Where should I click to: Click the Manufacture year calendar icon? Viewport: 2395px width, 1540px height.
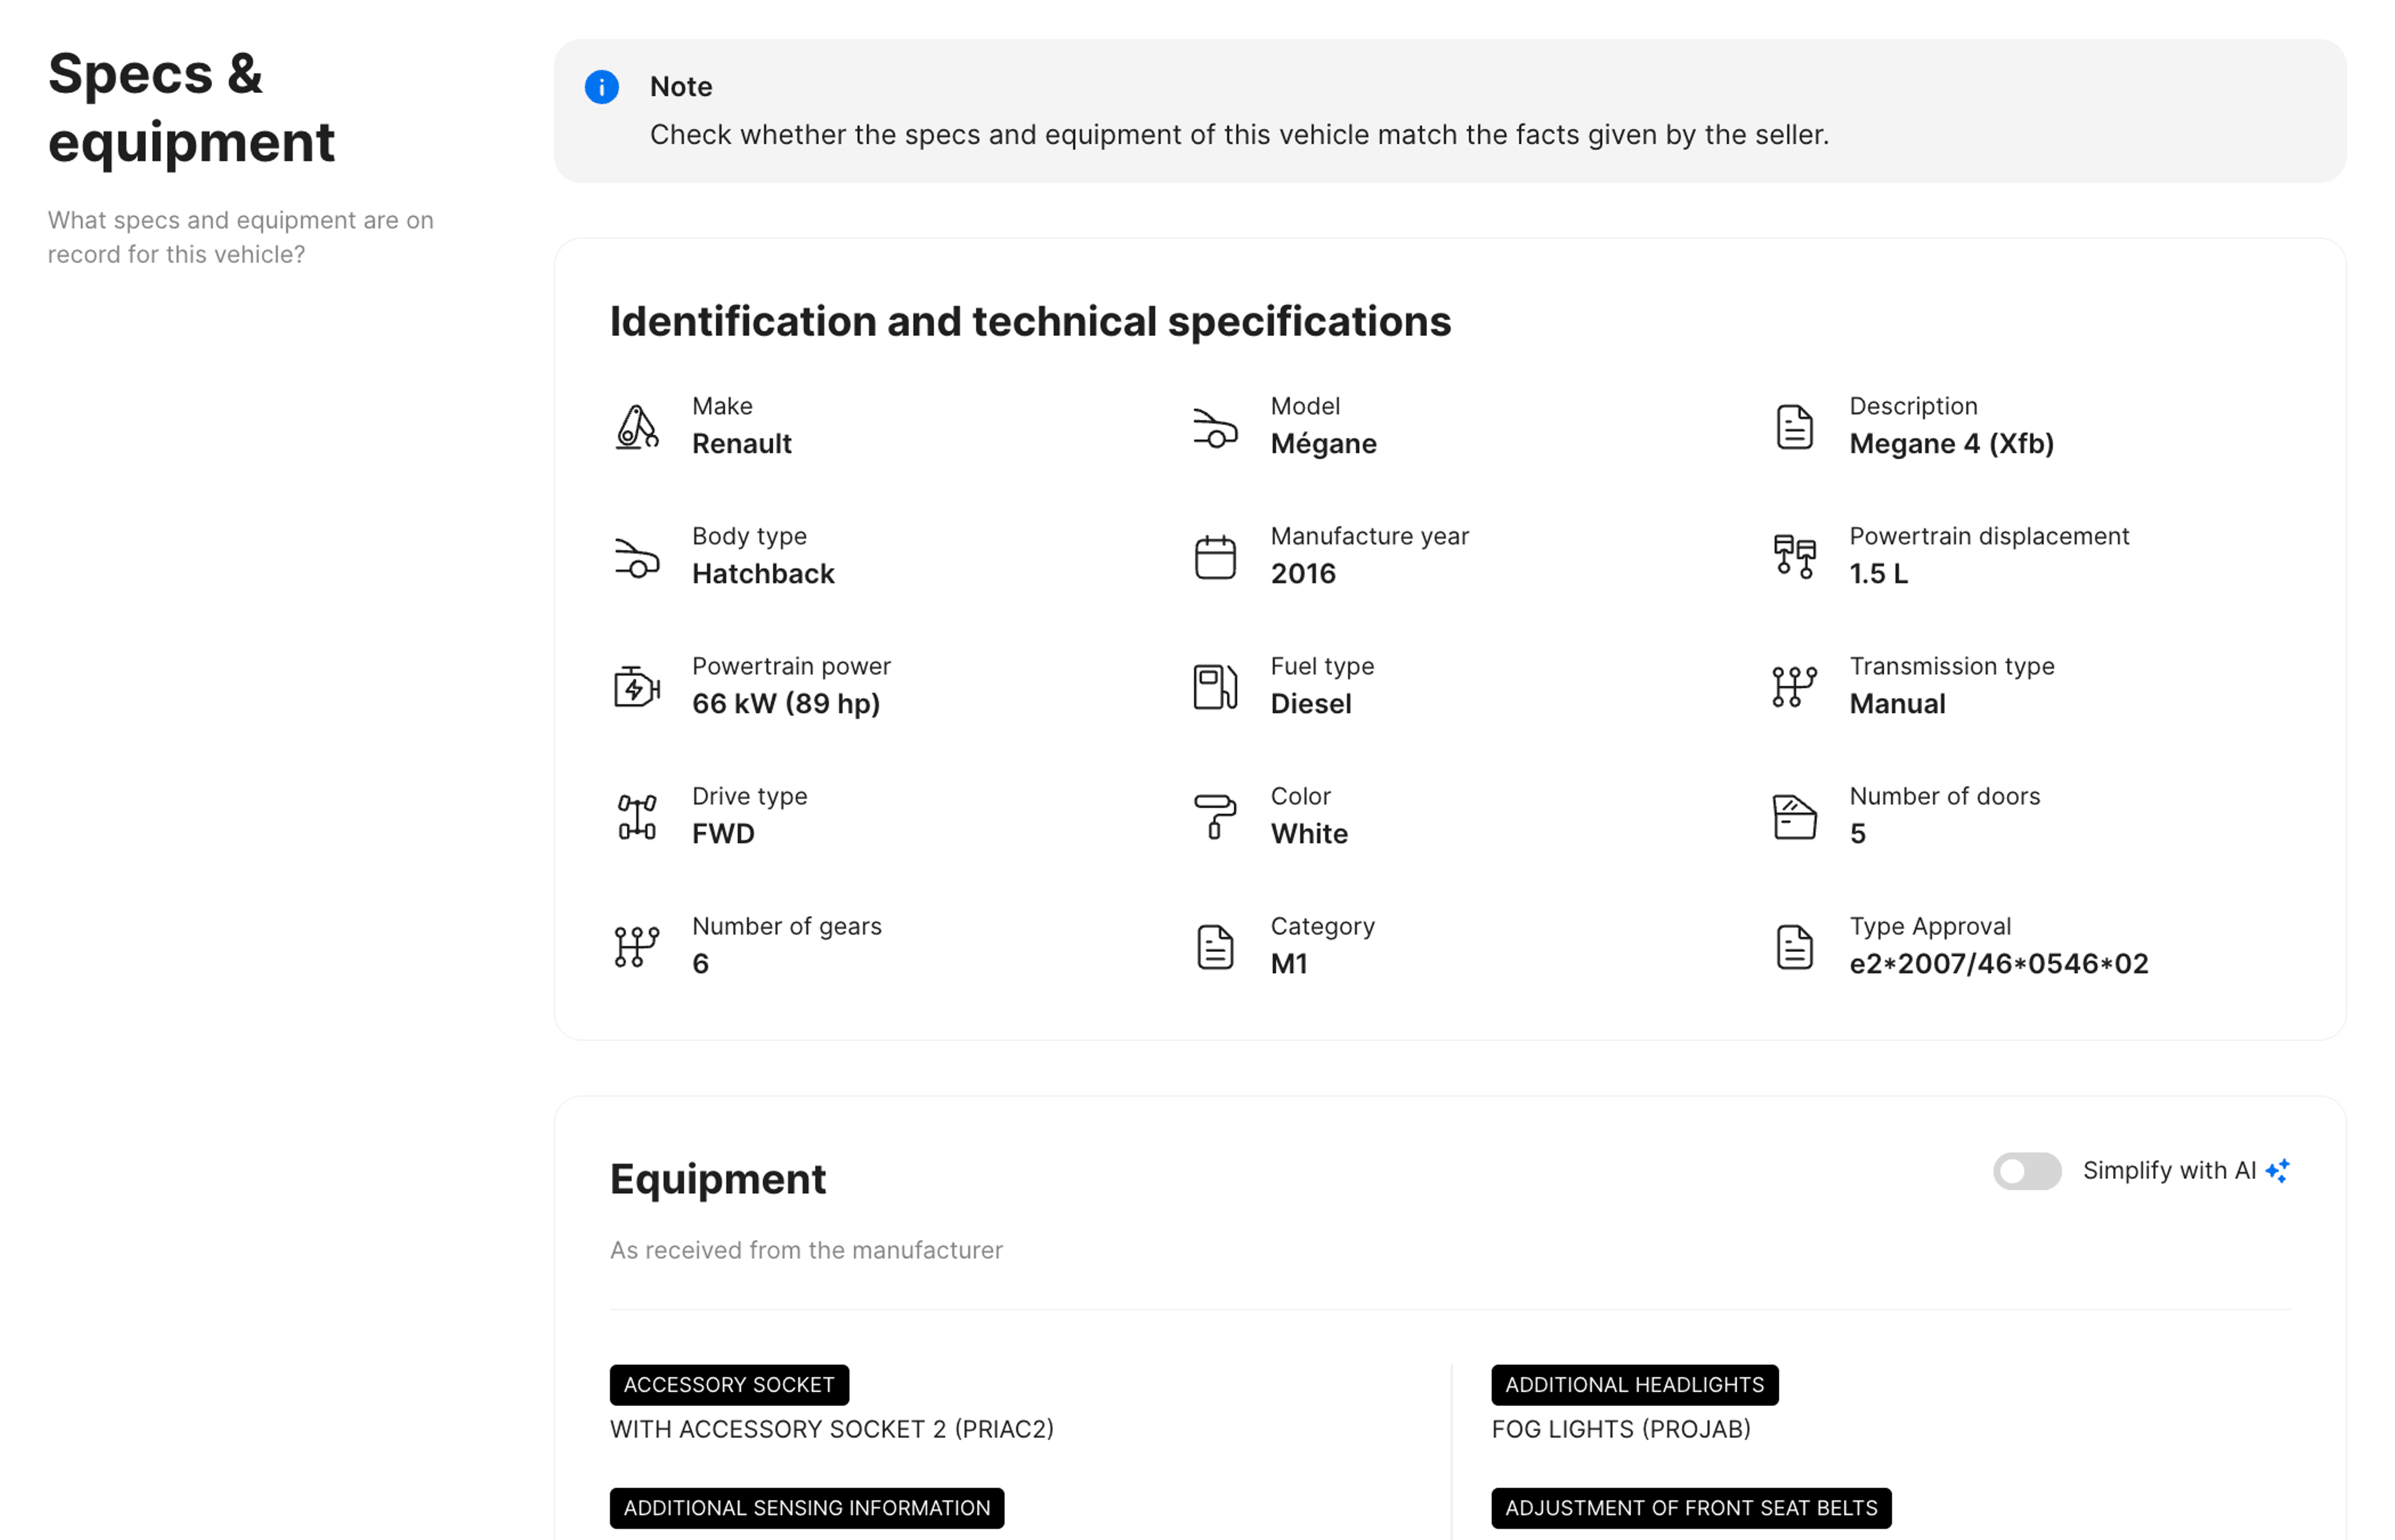(1215, 557)
